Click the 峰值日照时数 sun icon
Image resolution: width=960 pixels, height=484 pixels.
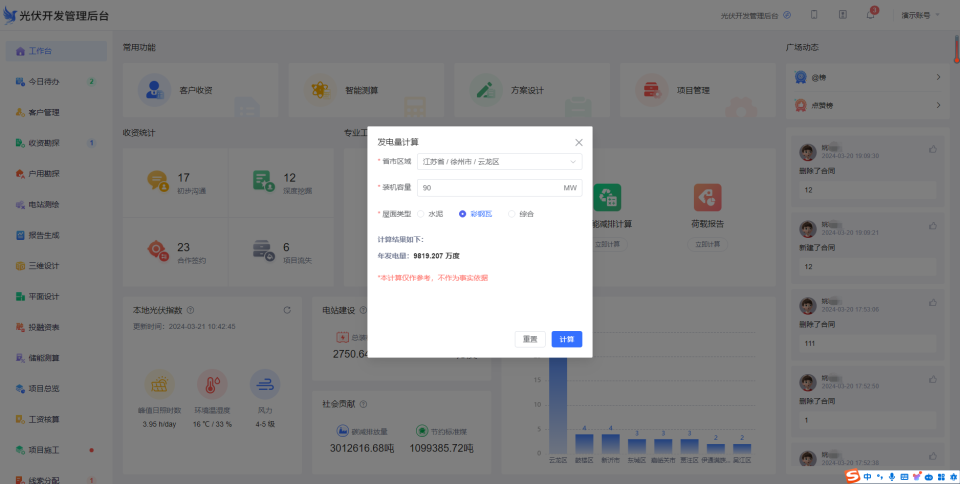pos(159,384)
